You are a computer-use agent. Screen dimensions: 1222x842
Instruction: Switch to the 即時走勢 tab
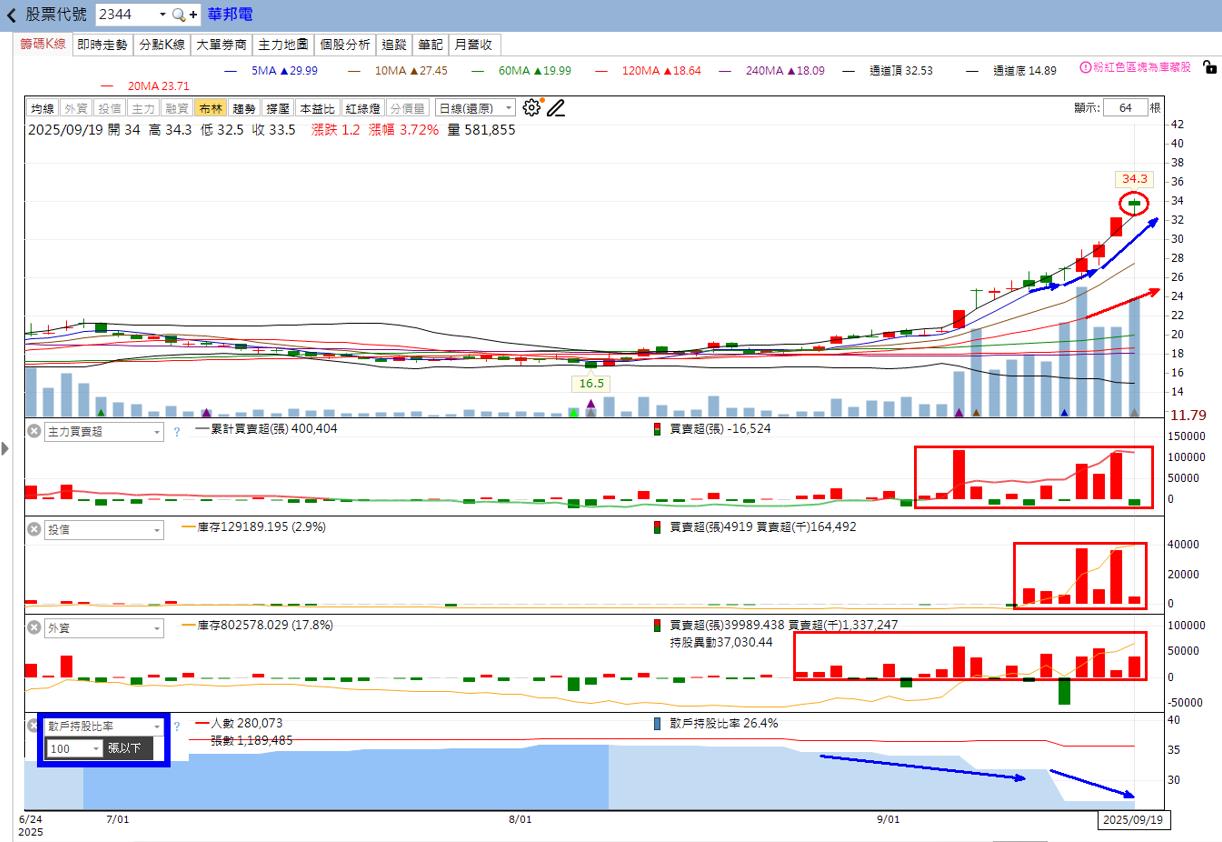tap(103, 44)
